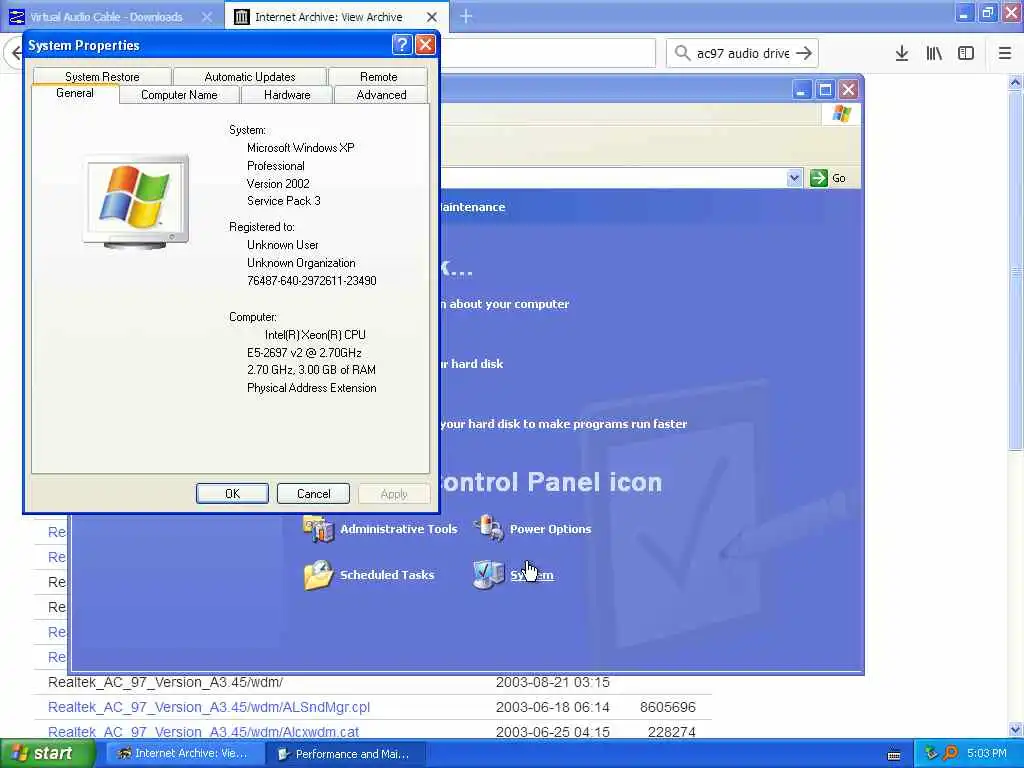1024x768 pixels.
Task: Open the Windows Start menu
Action: pos(47,753)
